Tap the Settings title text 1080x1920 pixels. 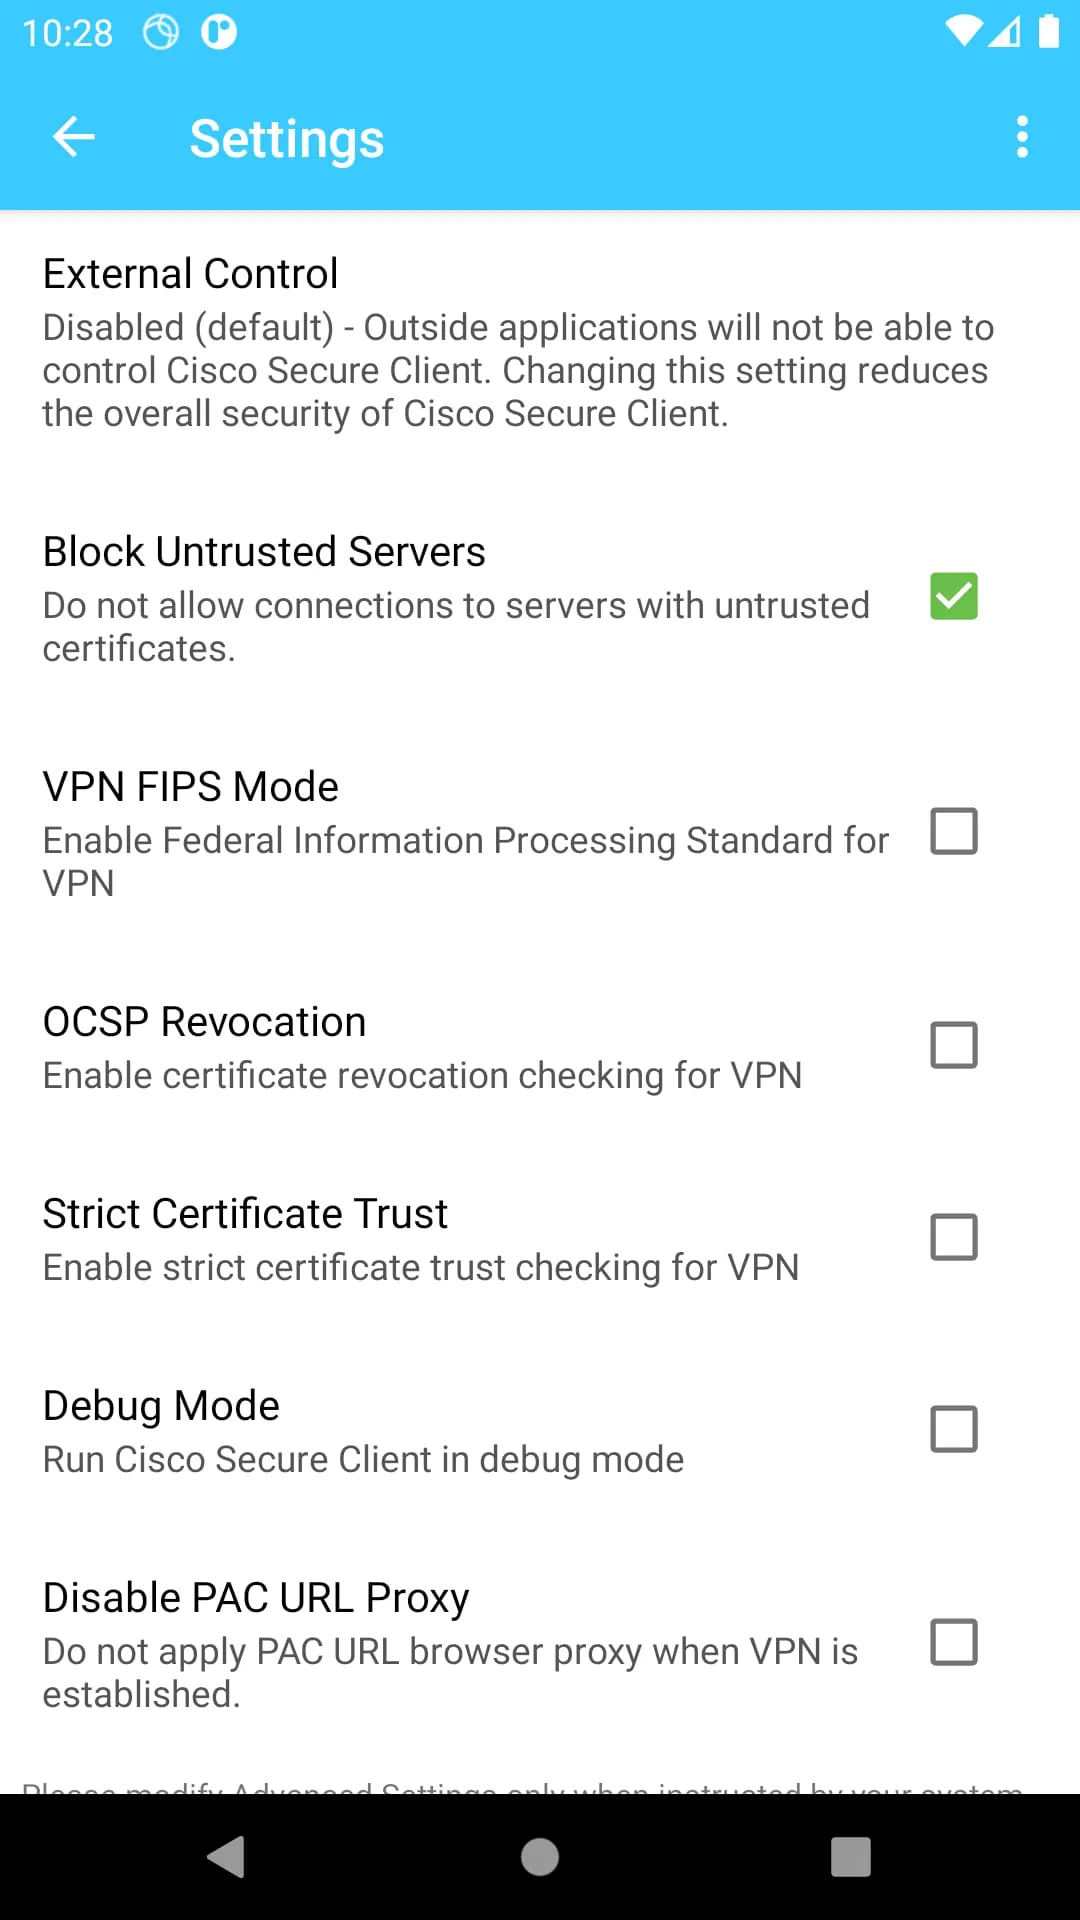287,137
